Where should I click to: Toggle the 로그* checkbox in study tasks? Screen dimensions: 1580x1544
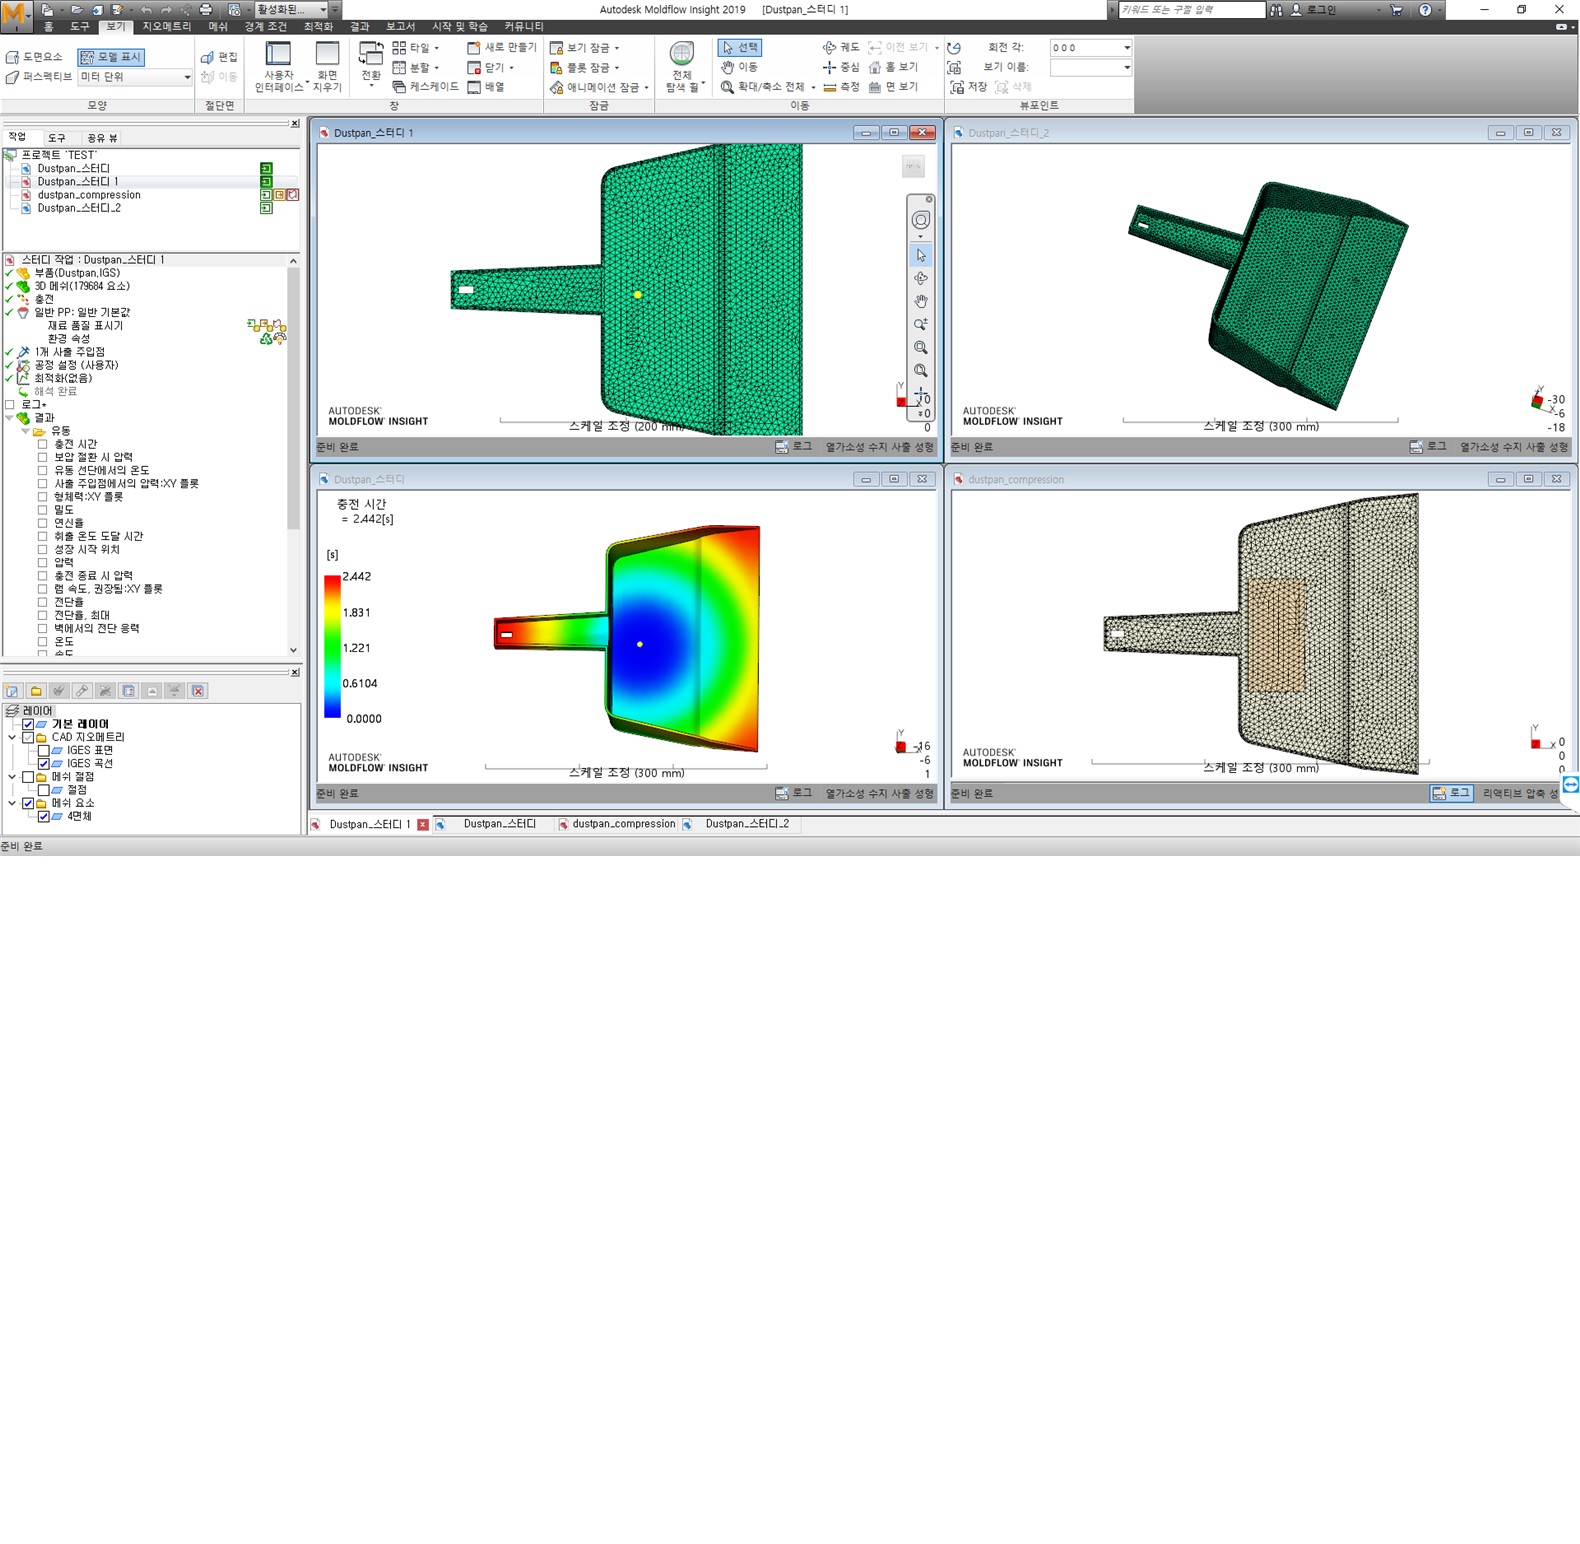[x=10, y=405]
